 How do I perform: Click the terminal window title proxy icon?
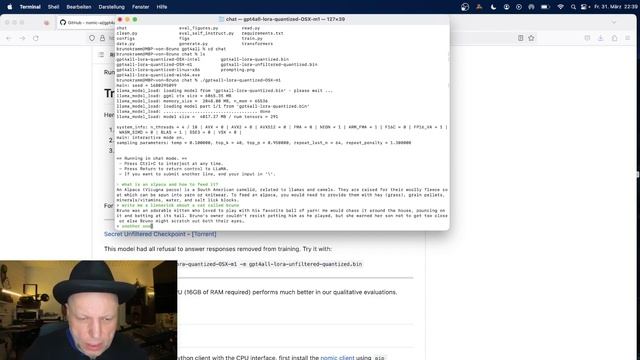point(221,19)
